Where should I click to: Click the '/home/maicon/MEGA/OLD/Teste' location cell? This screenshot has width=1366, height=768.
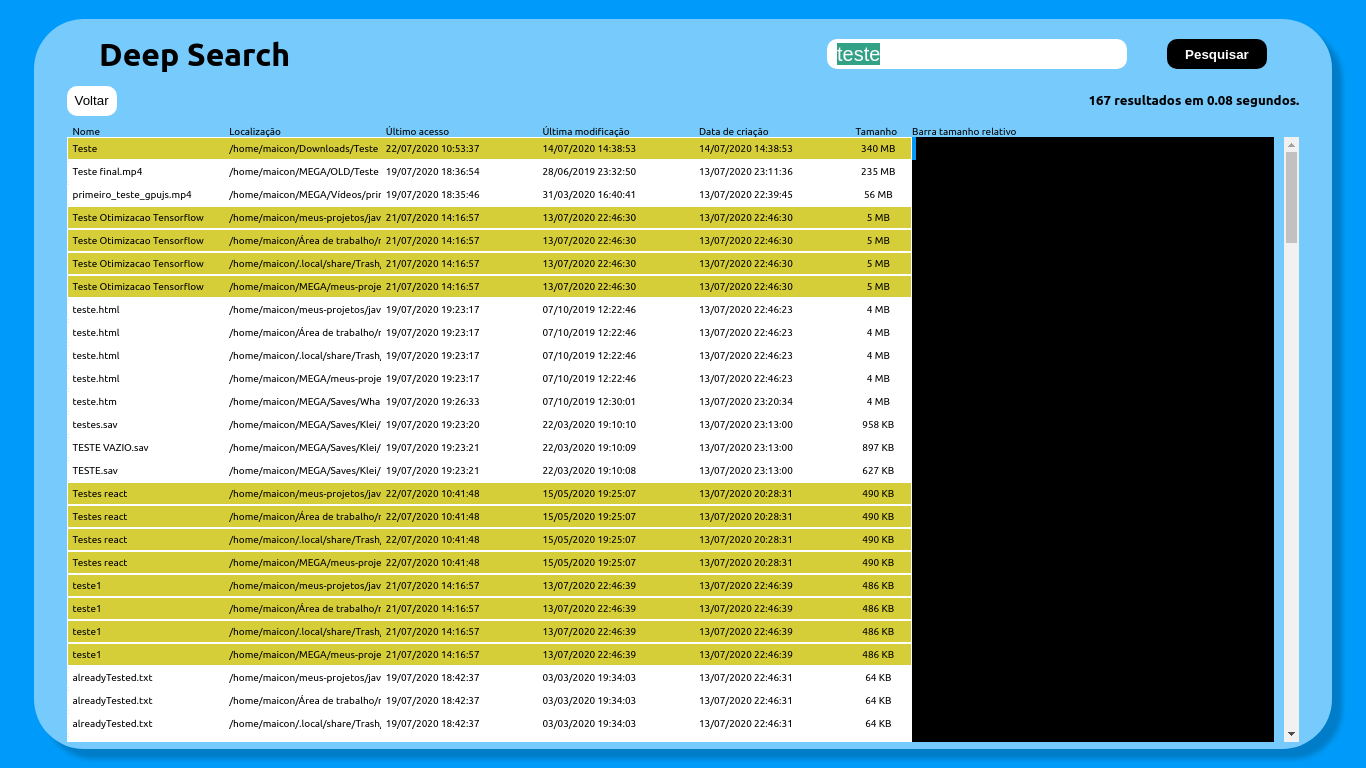click(x=304, y=172)
